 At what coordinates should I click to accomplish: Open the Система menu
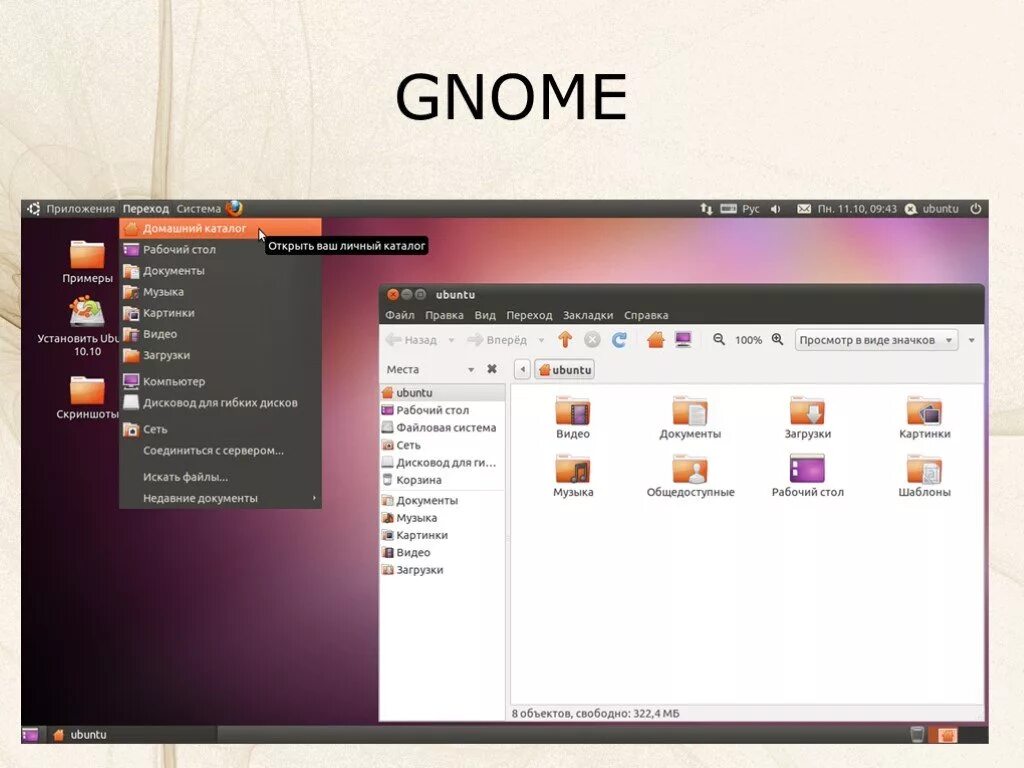(x=199, y=209)
